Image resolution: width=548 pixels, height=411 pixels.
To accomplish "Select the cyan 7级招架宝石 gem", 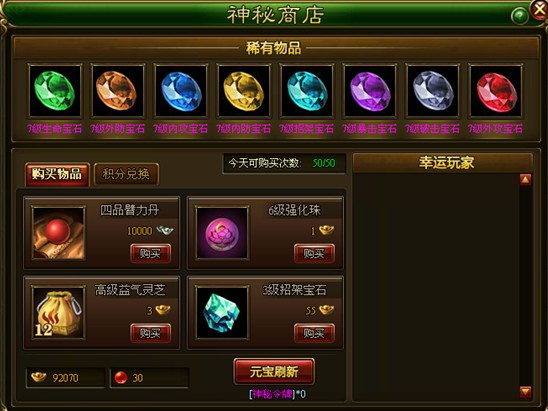I will [307, 91].
